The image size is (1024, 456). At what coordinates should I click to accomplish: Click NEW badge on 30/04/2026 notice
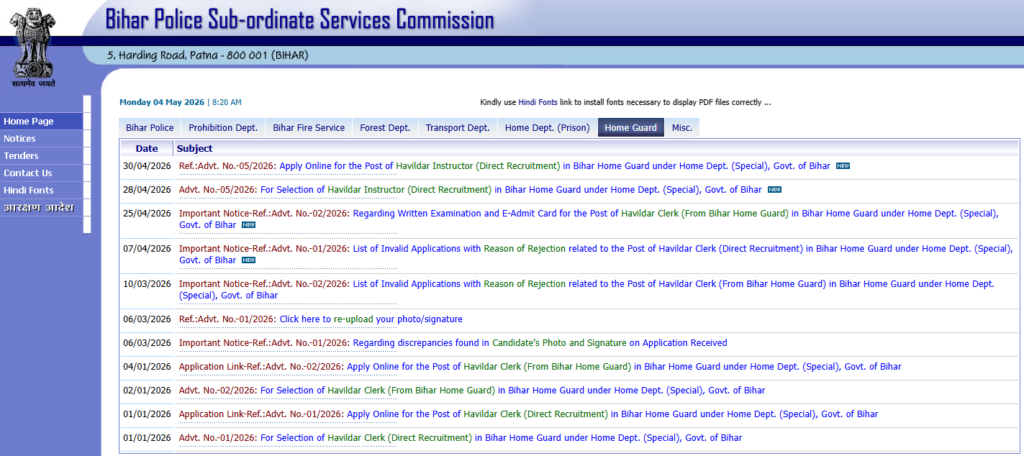843,166
